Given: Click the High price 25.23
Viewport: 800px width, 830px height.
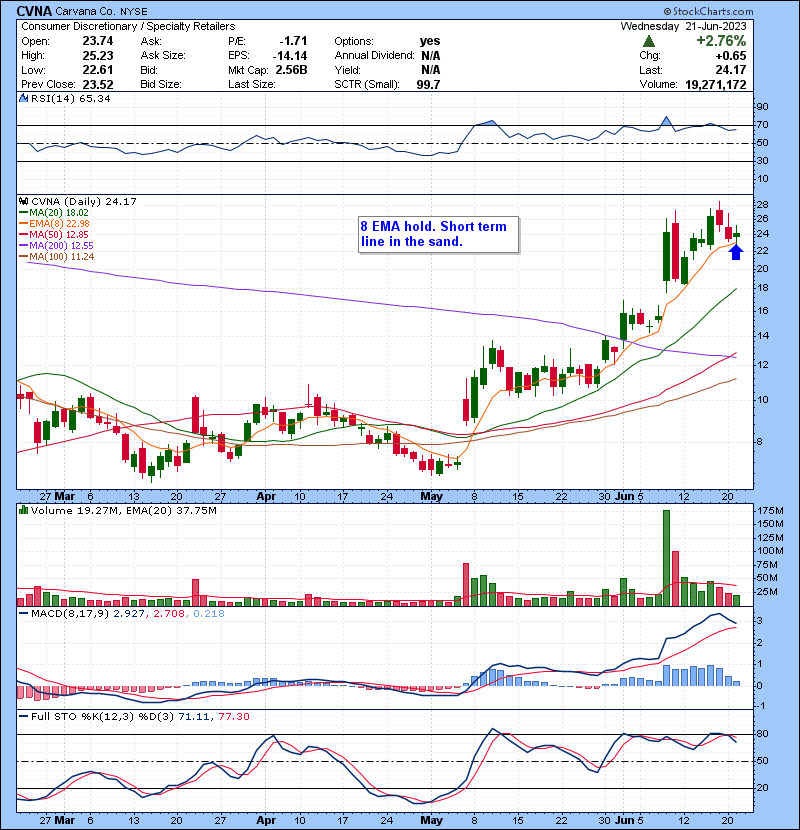Looking at the screenshot, I should pyautogui.click(x=98, y=56).
